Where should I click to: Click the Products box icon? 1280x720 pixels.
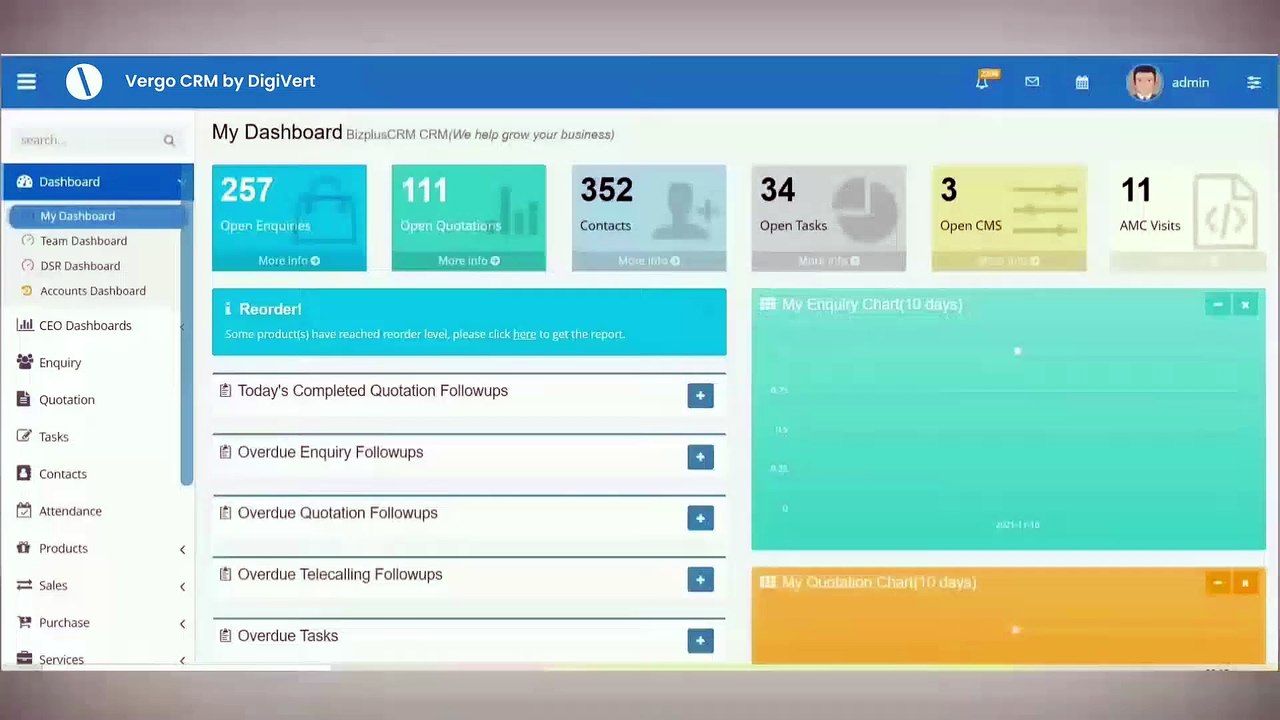click(x=24, y=548)
